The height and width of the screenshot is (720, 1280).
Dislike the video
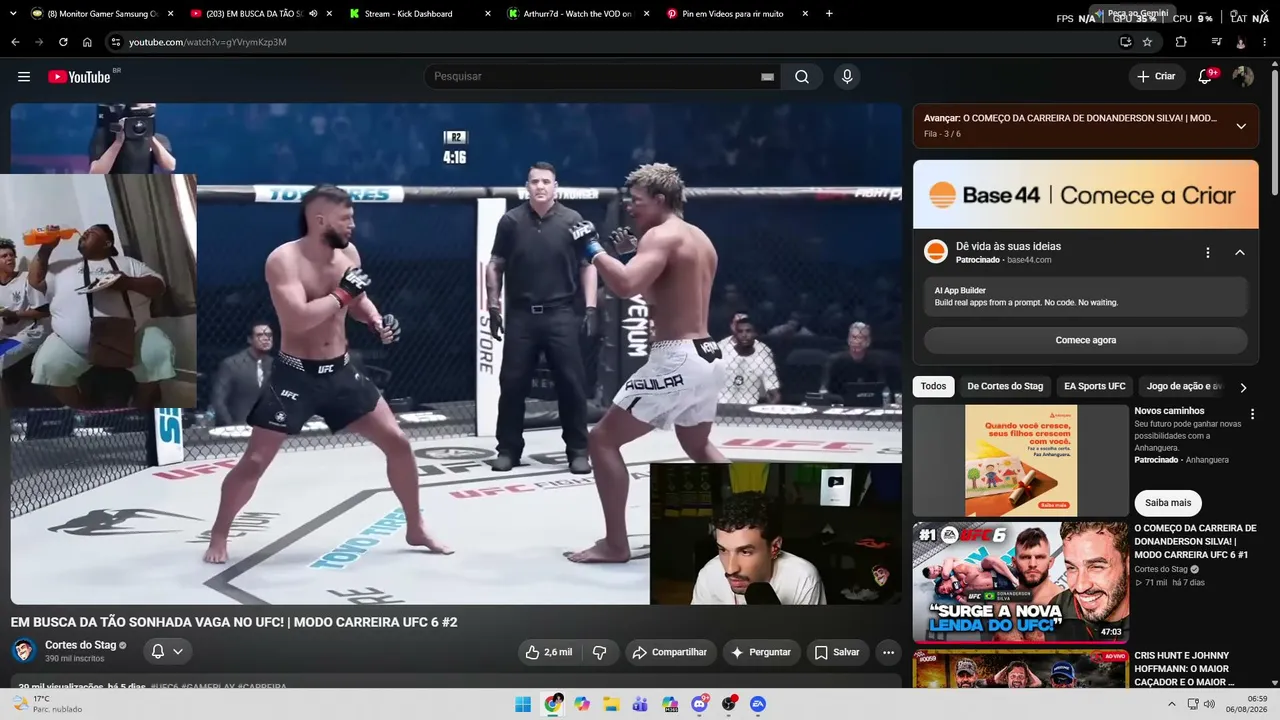[600, 652]
